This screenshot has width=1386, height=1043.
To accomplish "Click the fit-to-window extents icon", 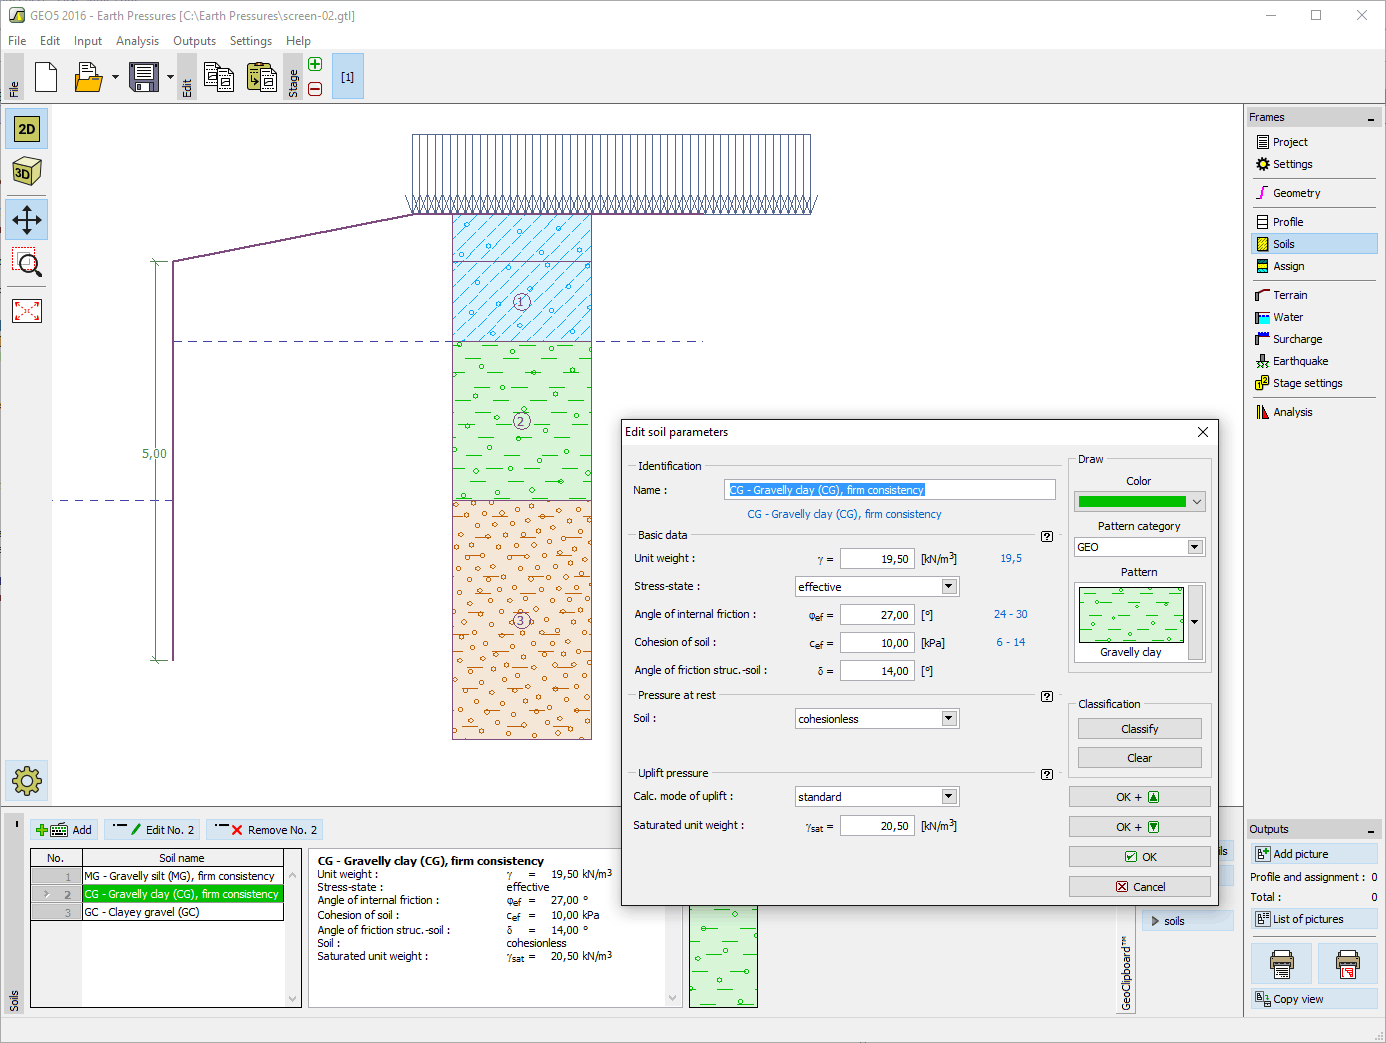I will [27, 311].
